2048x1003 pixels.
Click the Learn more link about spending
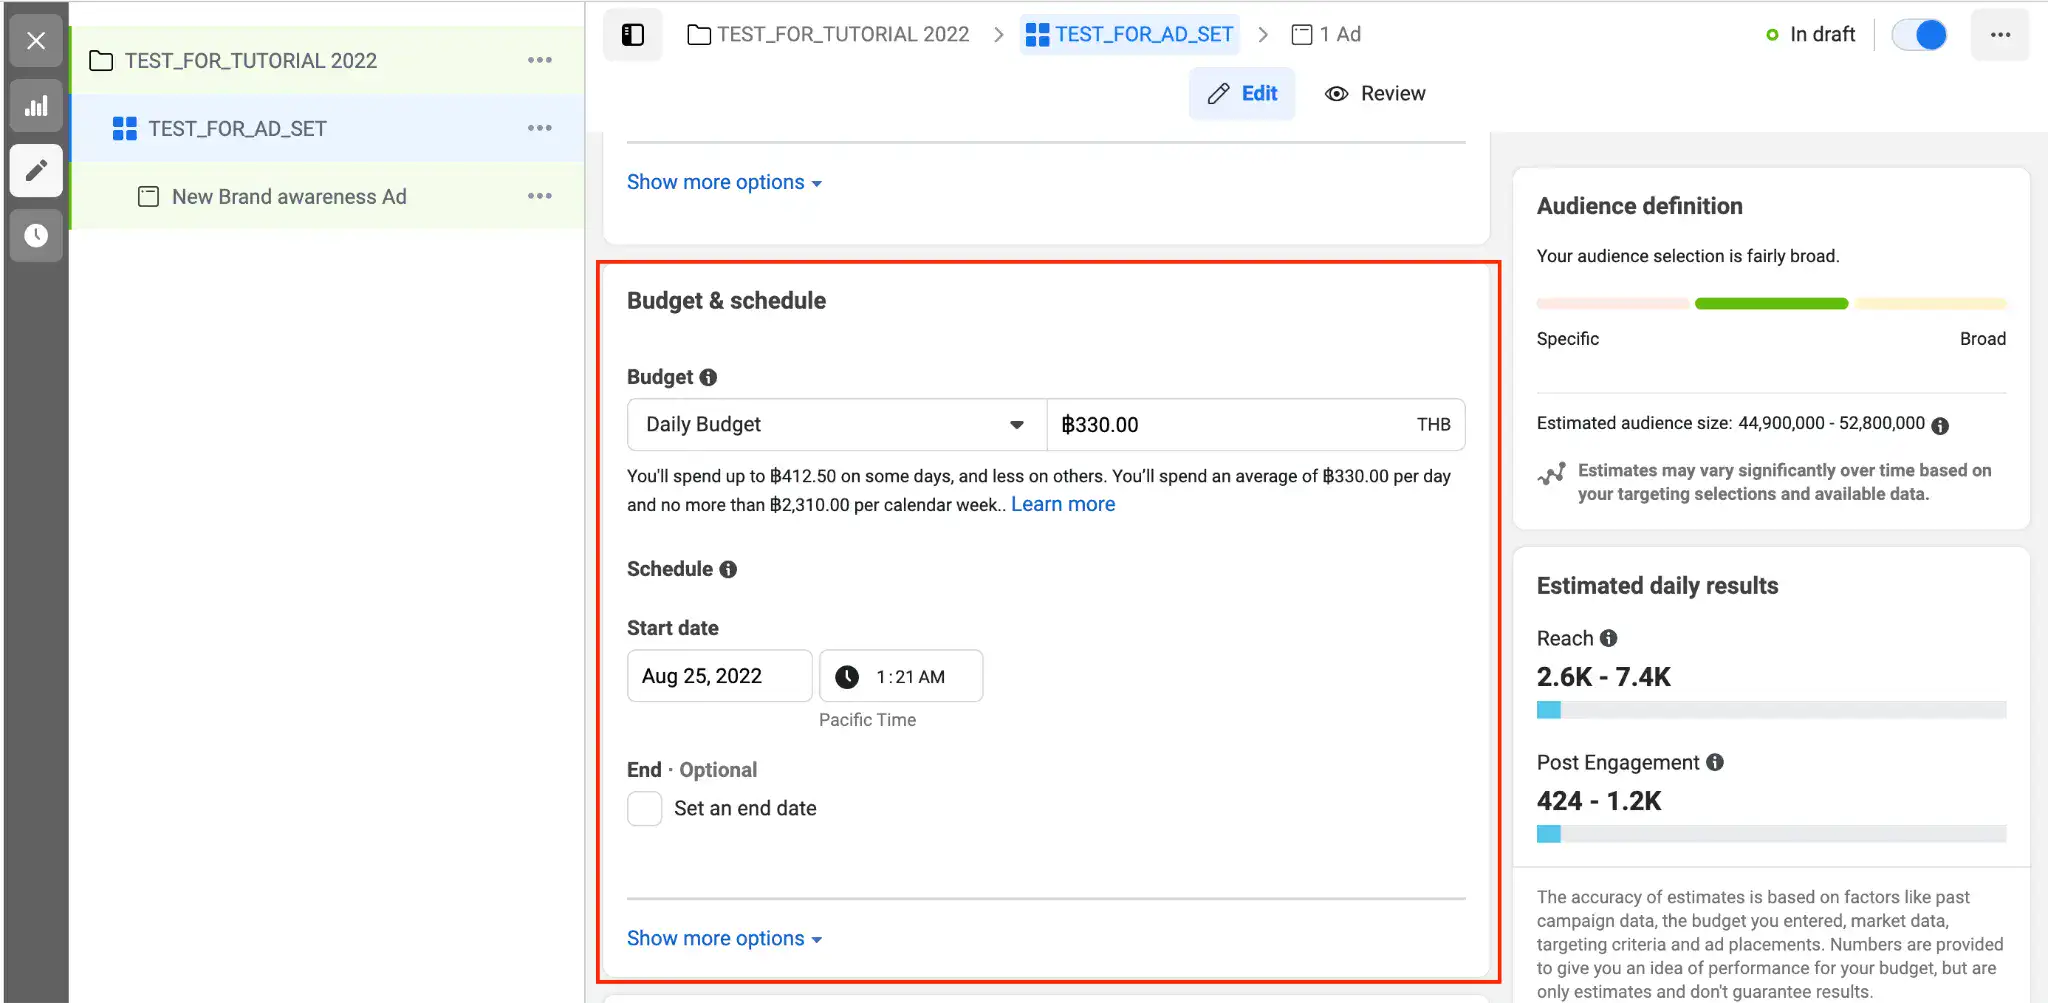(1062, 504)
